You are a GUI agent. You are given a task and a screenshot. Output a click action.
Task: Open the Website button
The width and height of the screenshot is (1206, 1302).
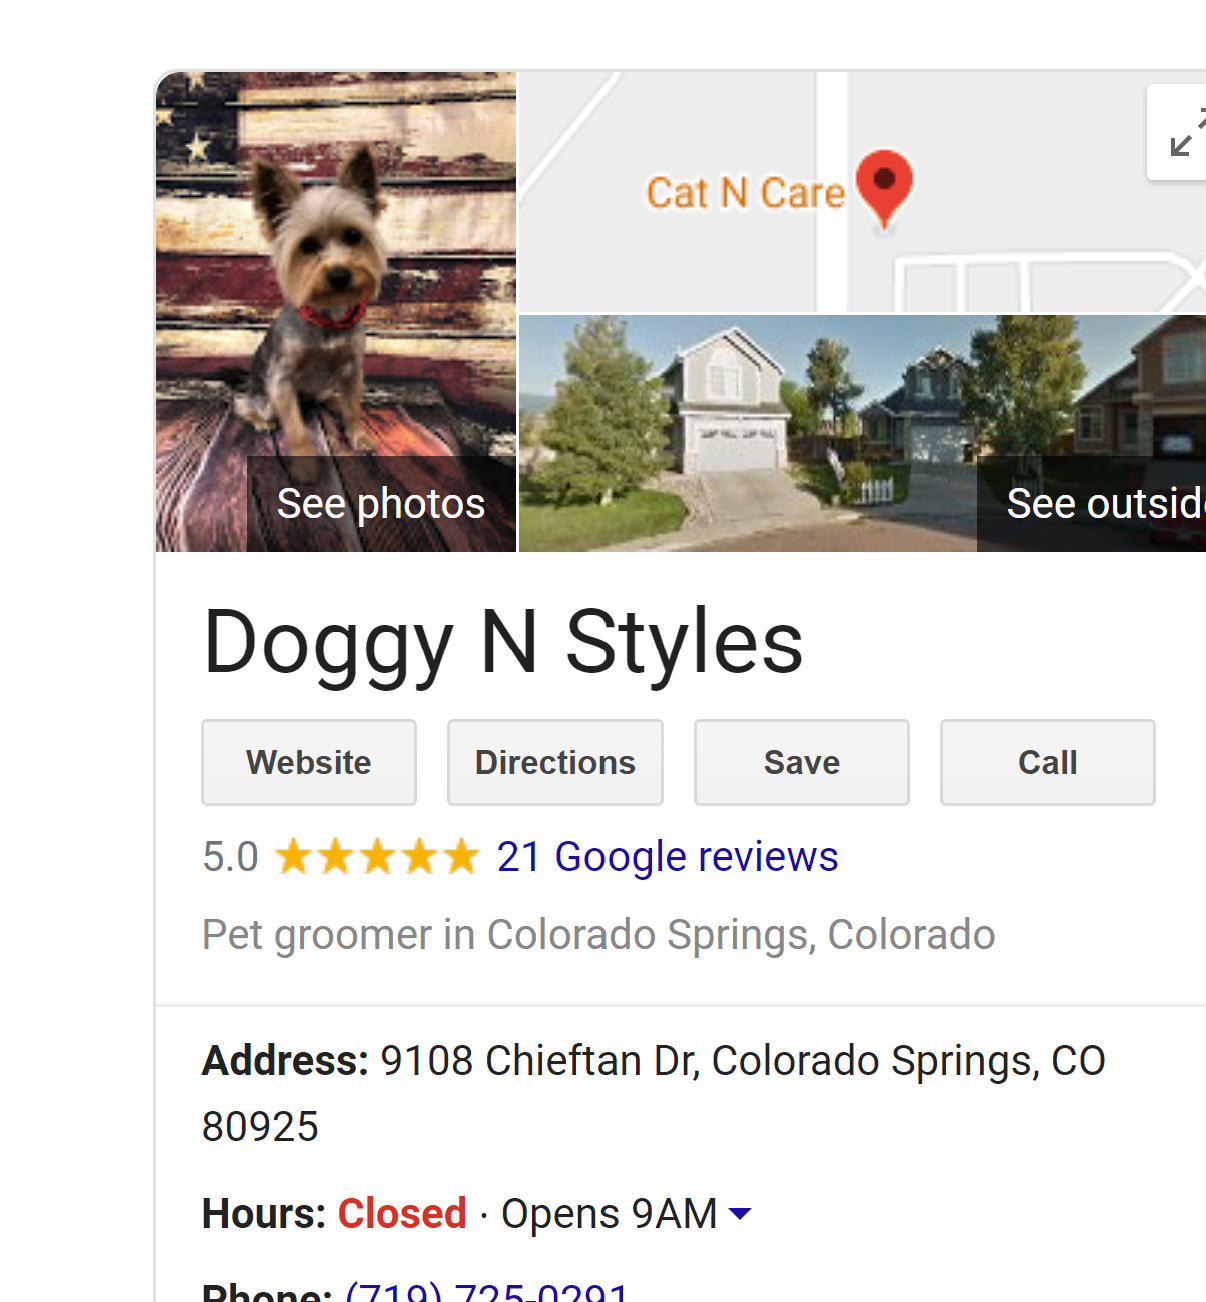tap(309, 762)
